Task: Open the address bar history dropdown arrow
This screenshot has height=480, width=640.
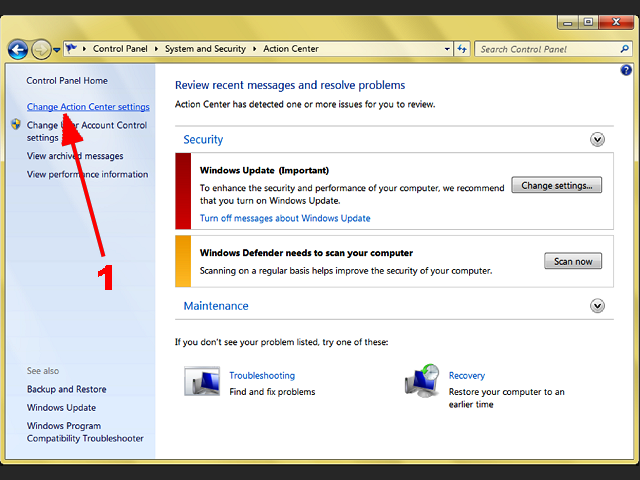Action: pyautogui.click(x=447, y=49)
